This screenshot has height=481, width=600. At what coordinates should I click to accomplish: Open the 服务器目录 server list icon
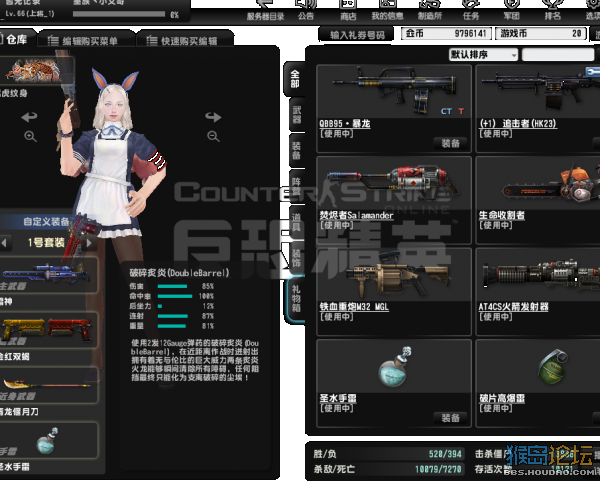[x=265, y=10]
